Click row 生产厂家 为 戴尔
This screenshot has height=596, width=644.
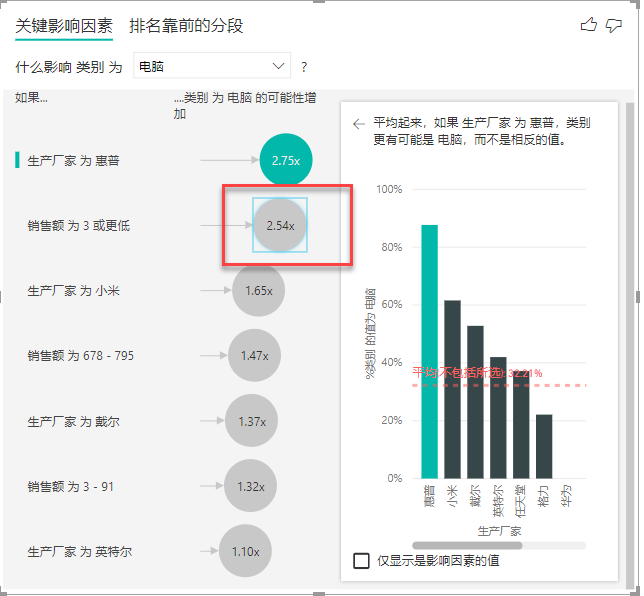pos(74,421)
